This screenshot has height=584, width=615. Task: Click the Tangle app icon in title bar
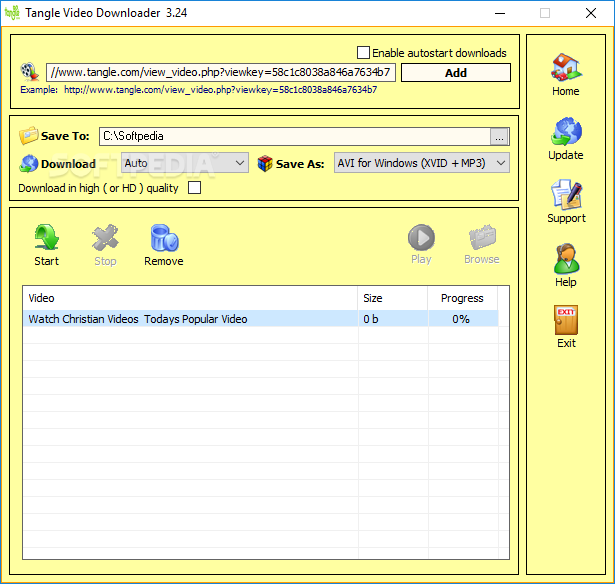pyautogui.click(x=12, y=13)
